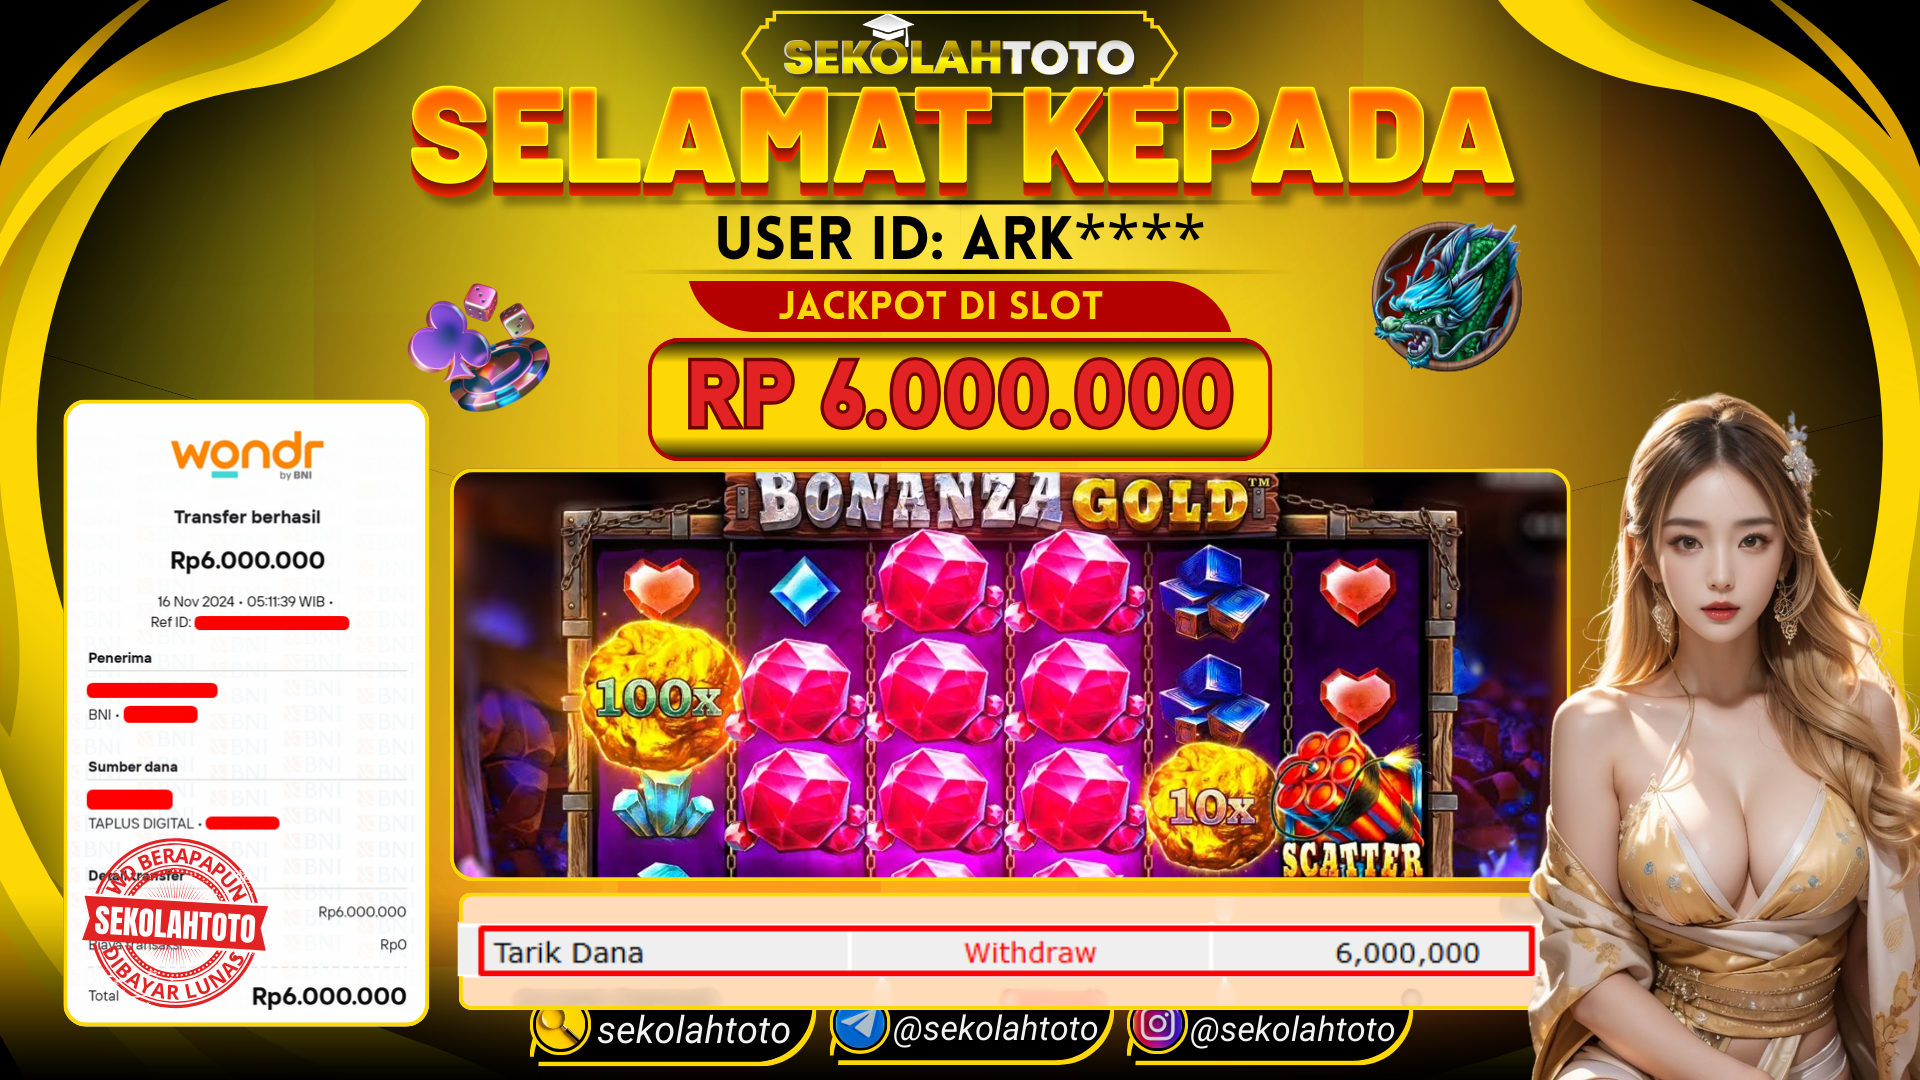Click the red Withdraw text
This screenshot has width=1920, height=1080.
[x=1030, y=953]
